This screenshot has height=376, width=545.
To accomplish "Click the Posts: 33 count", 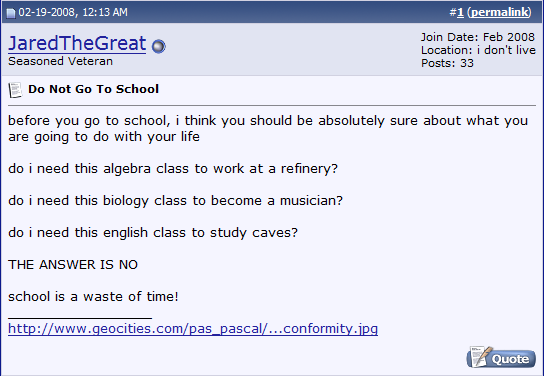I will 447,63.
